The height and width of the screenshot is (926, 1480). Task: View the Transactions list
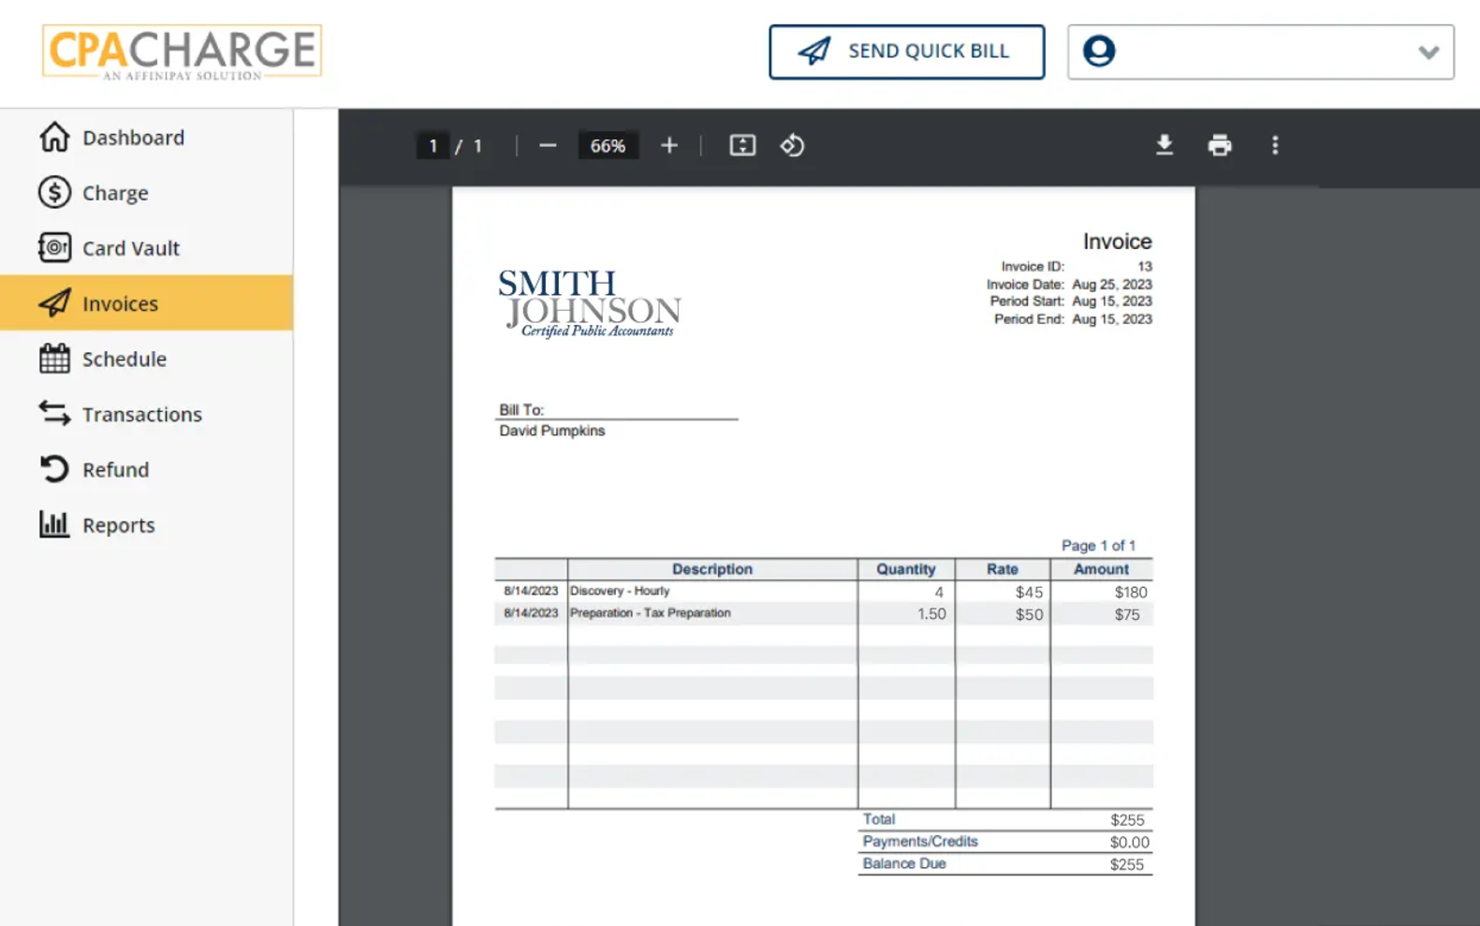point(141,414)
